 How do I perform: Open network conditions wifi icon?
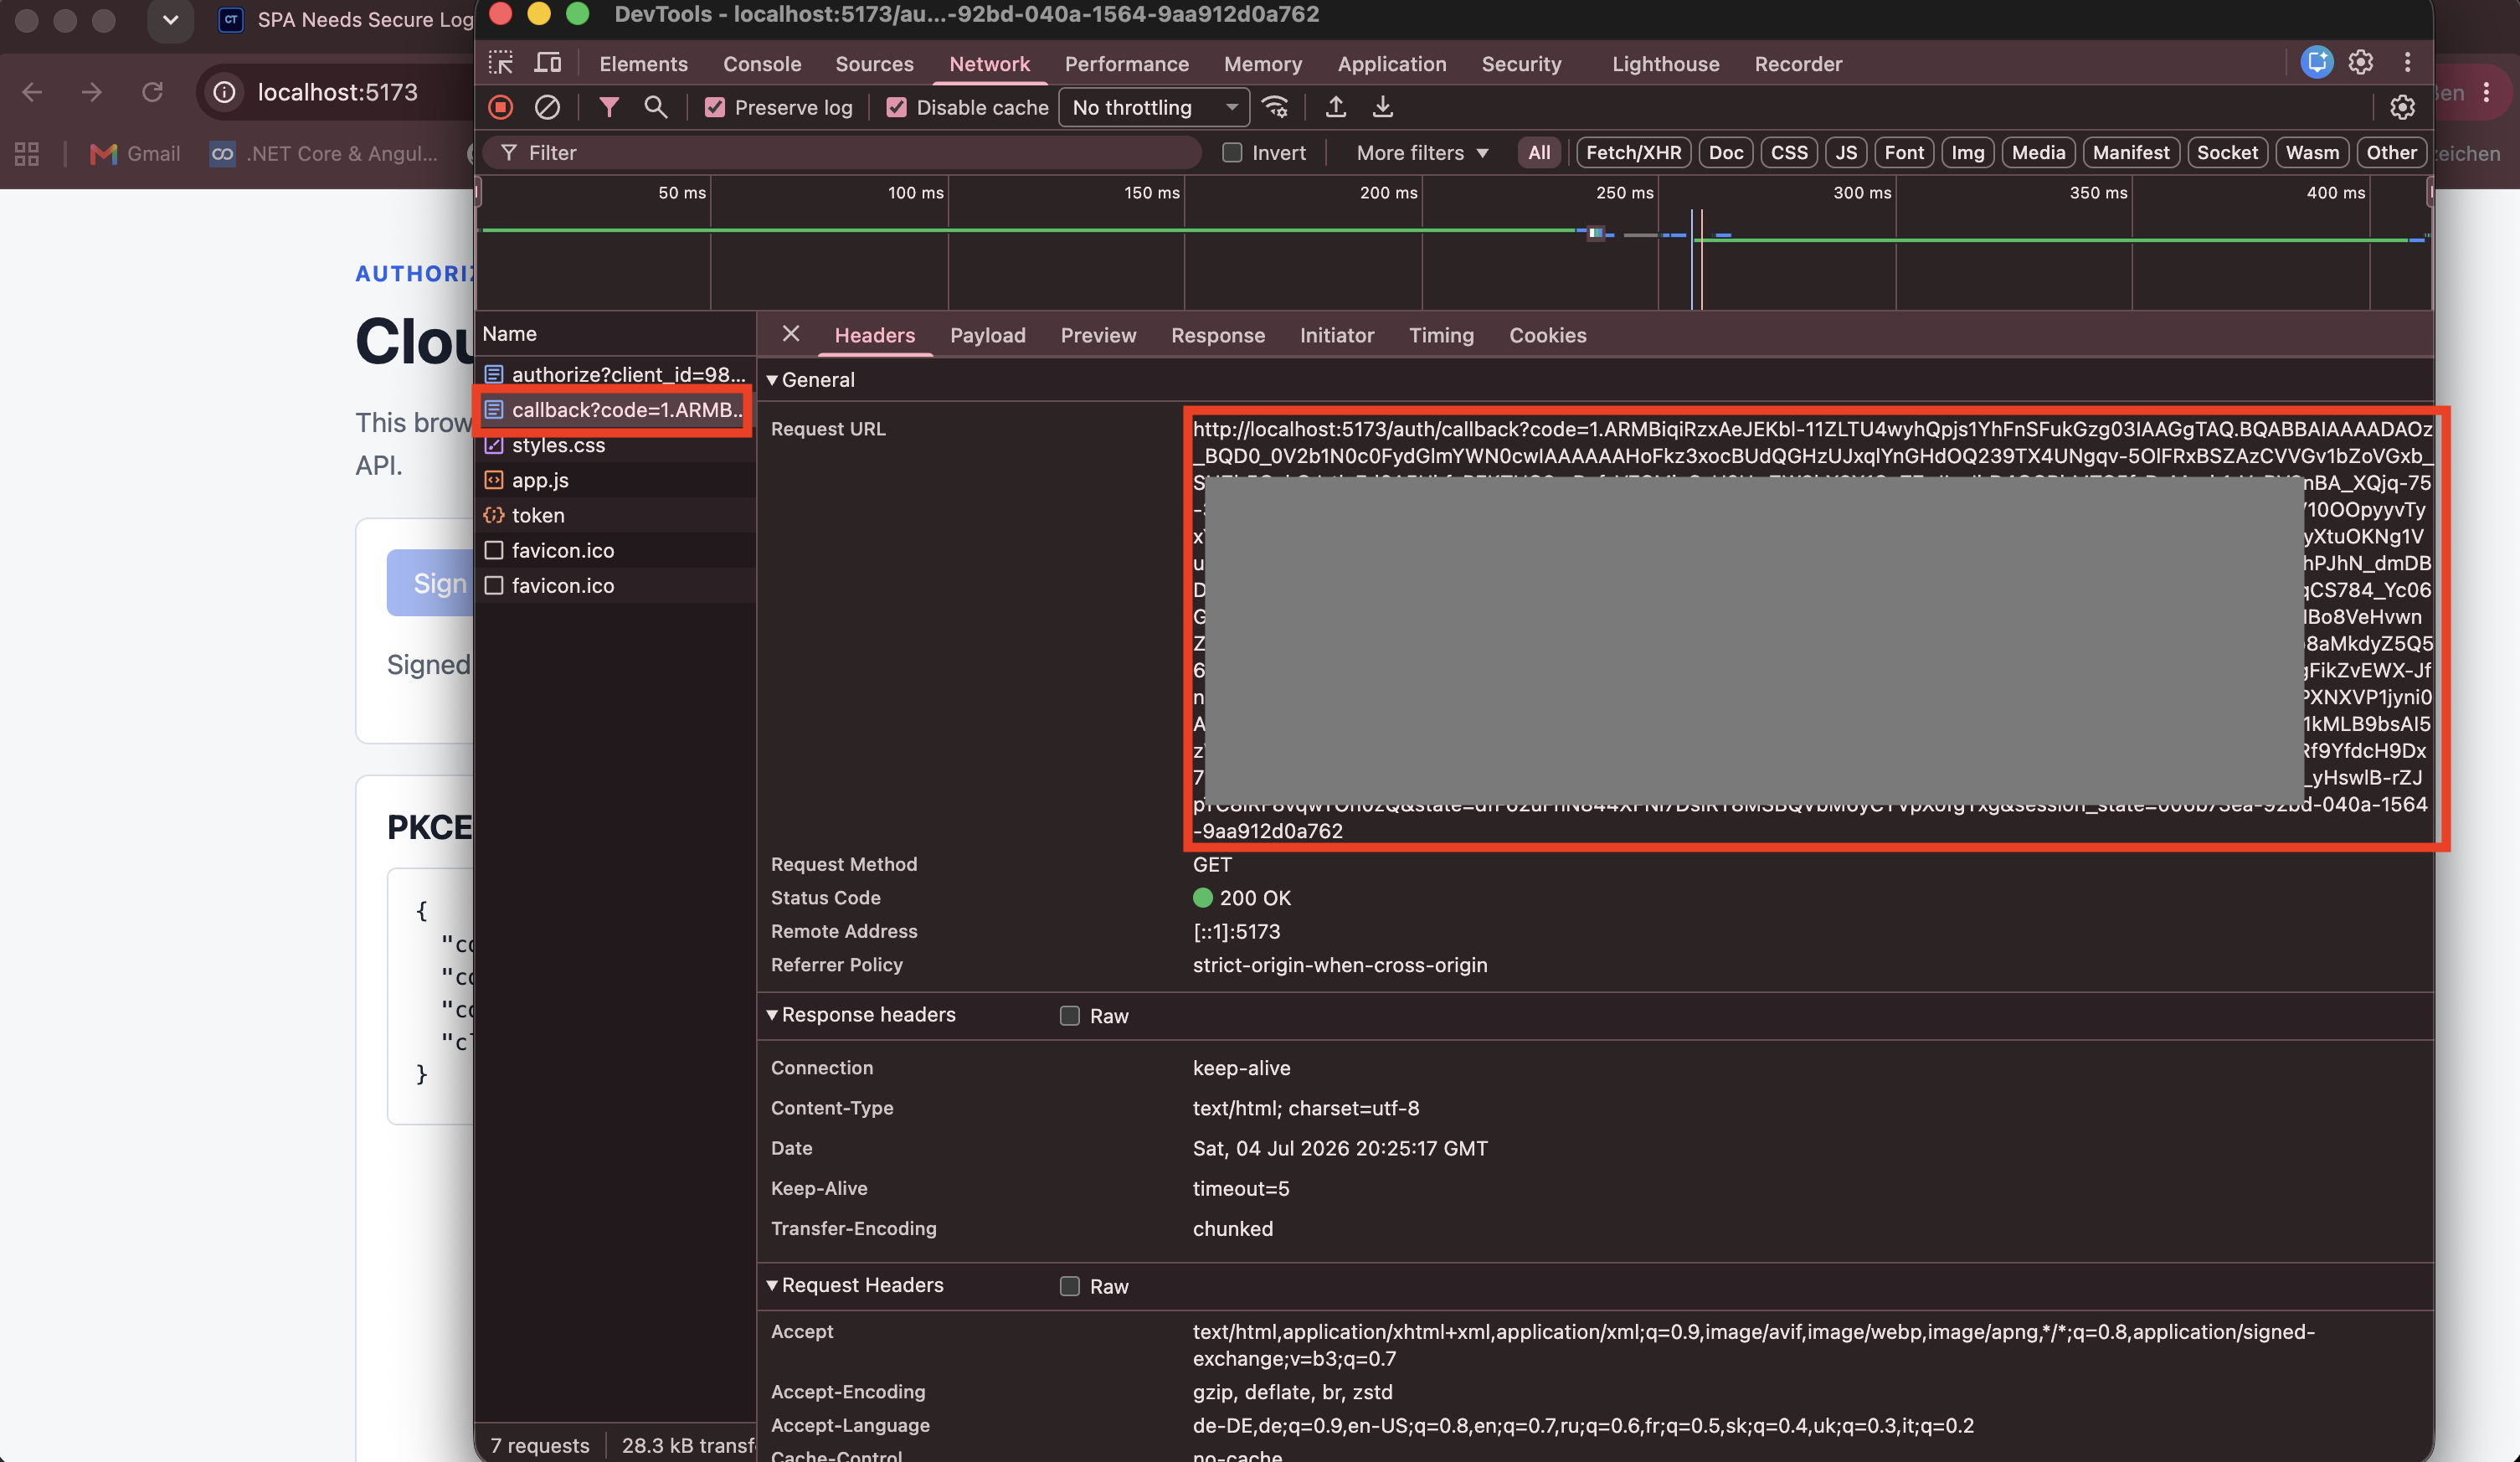pos(1275,107)
